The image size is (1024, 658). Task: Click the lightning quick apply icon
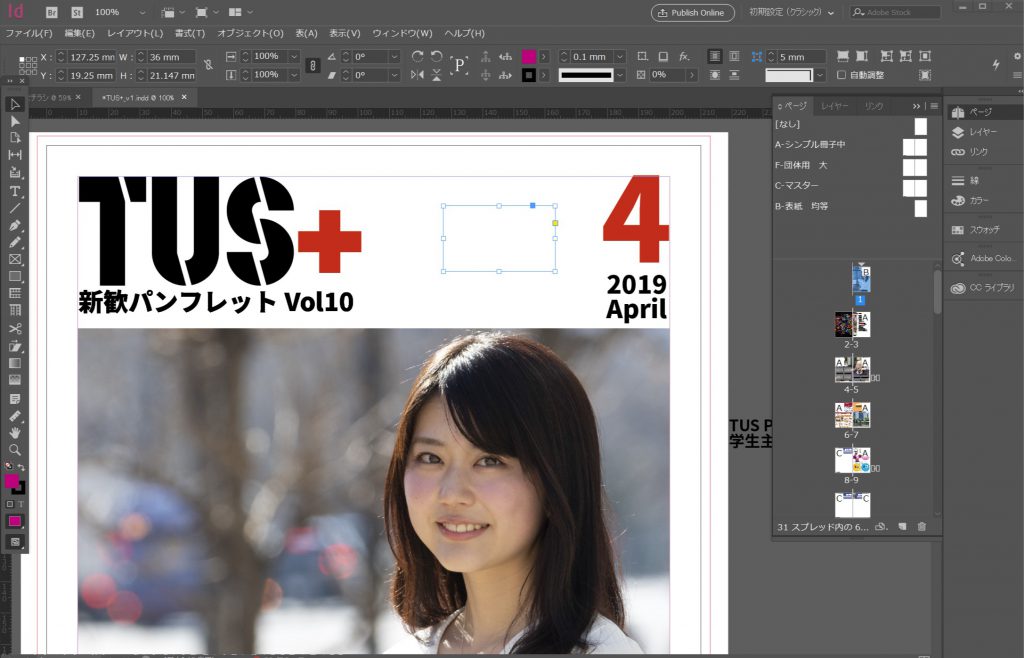coord(996,64)
